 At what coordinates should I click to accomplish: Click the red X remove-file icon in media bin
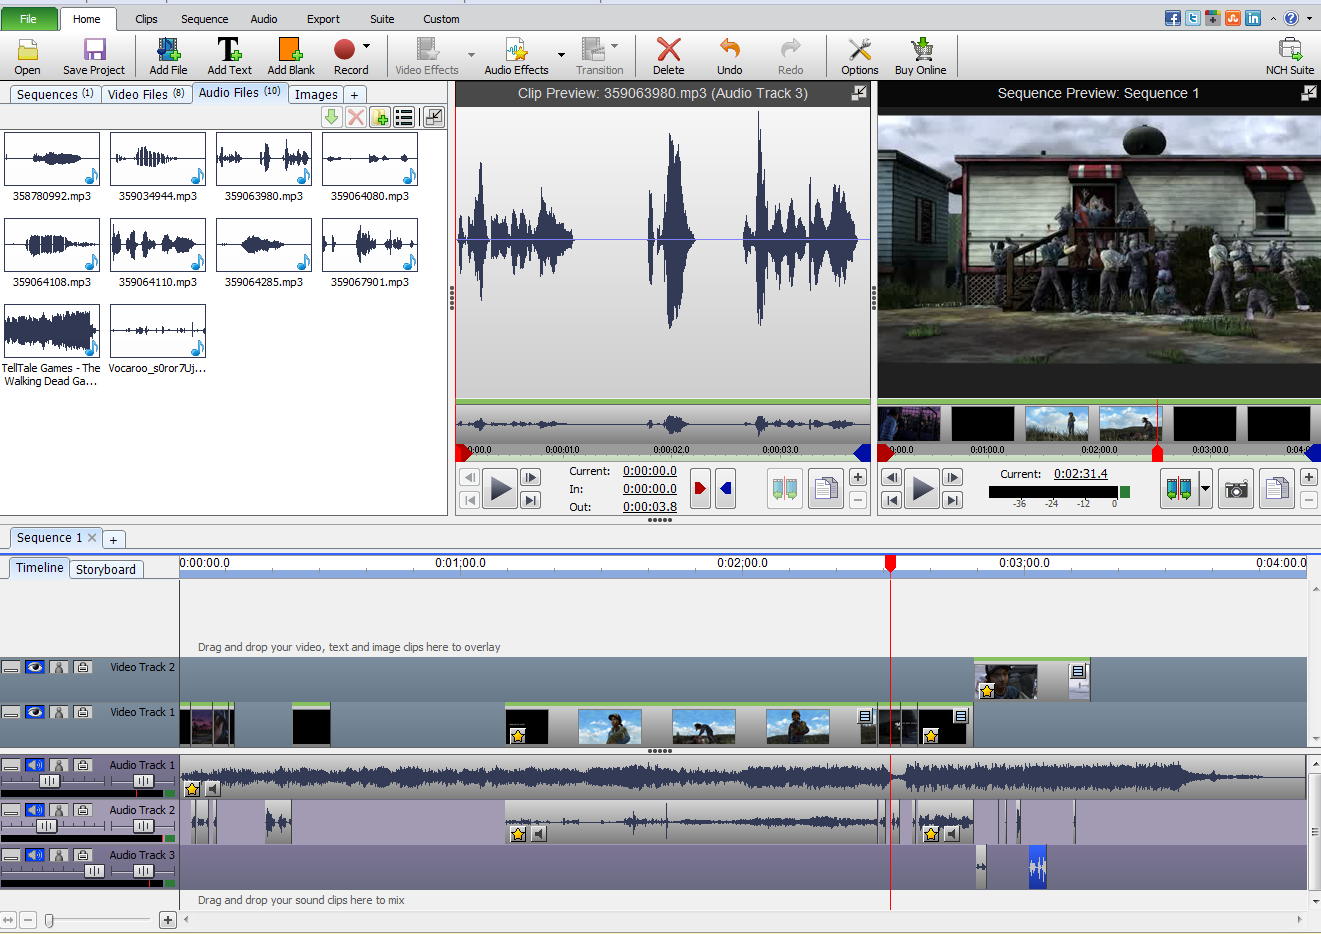[x=355, y=117]
